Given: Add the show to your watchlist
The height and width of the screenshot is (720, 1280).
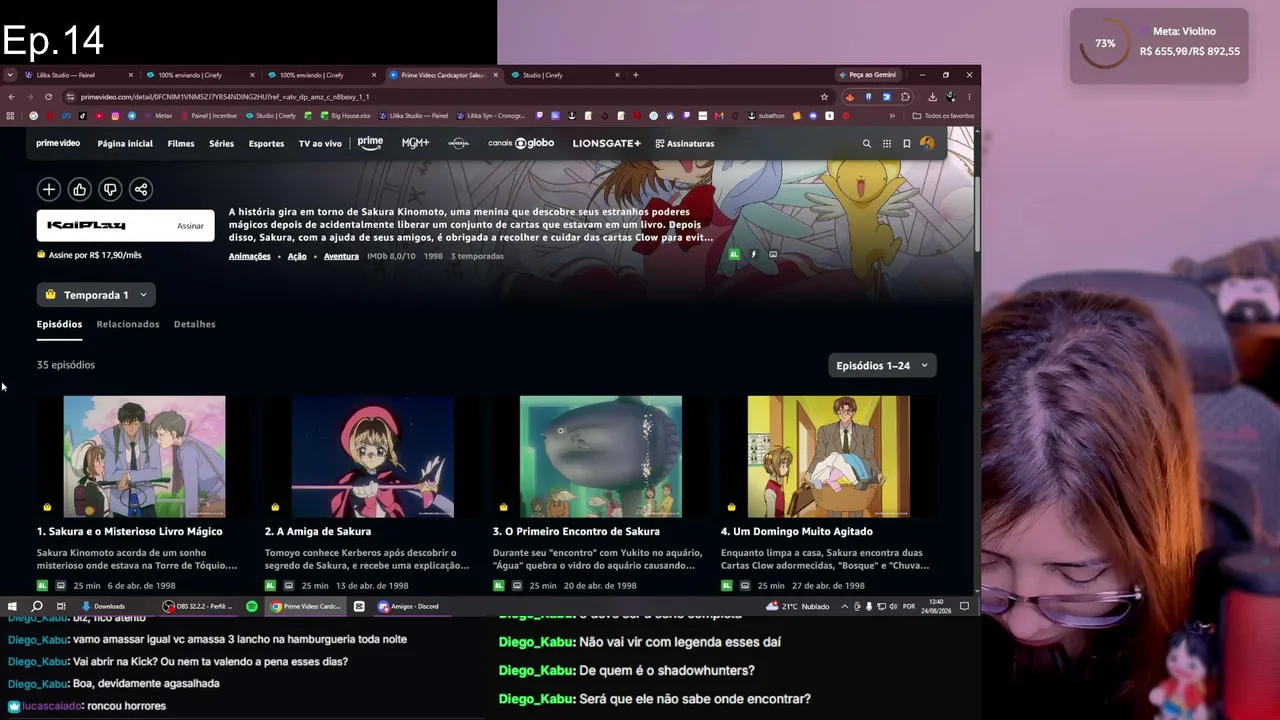Looking at the screenshot, I should click(49, 189).
